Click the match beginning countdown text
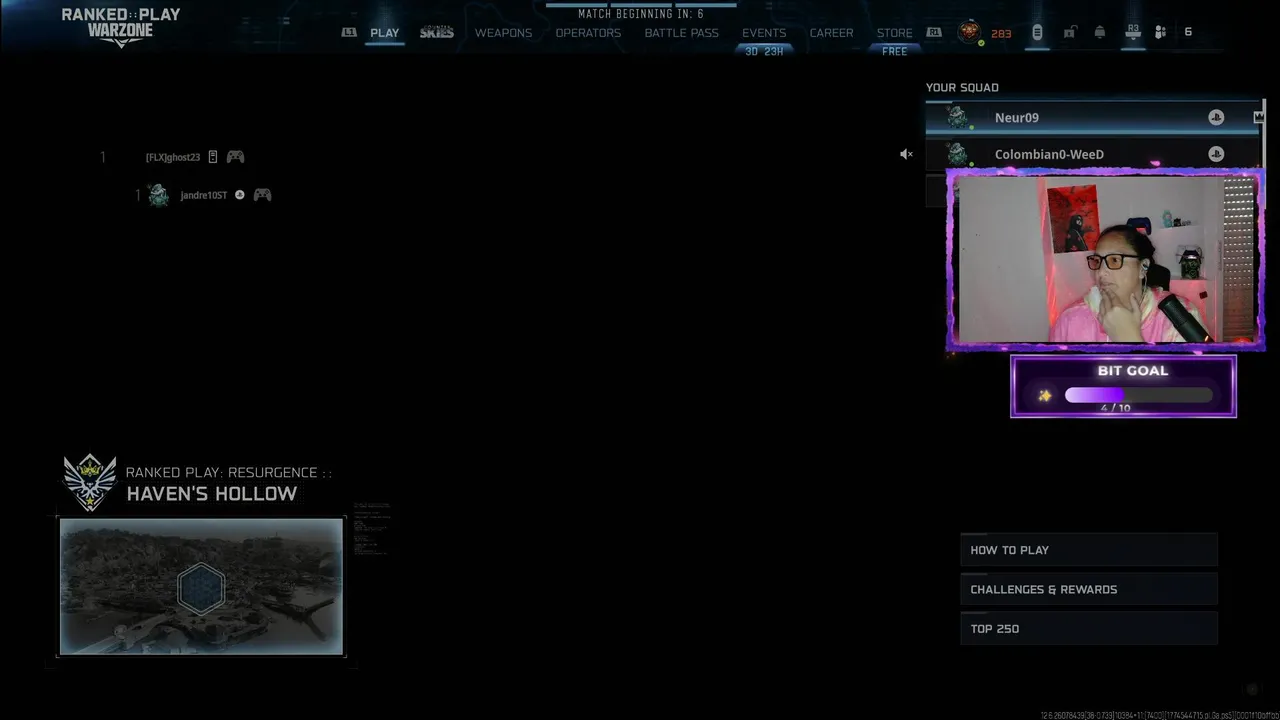 (x=641, y=14)
